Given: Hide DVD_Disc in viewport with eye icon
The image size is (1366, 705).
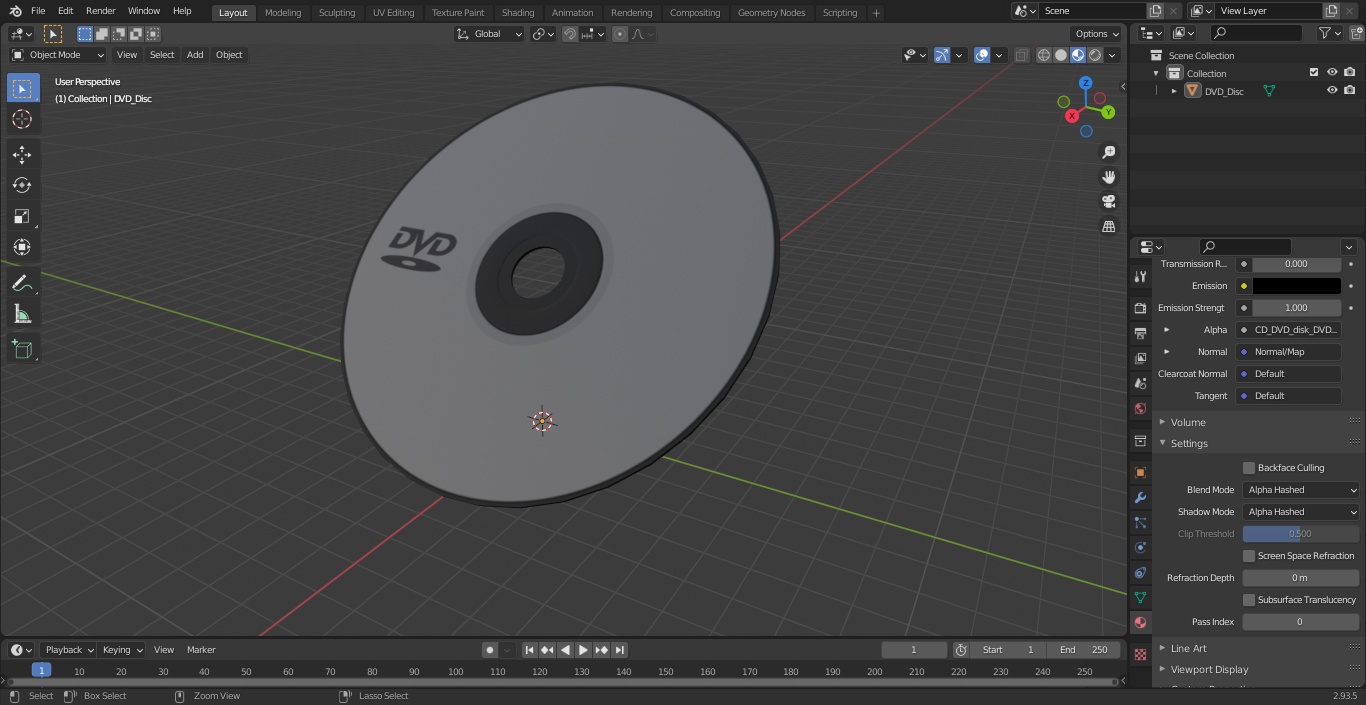Looking at the screenshot, I should click(1332, 91).
